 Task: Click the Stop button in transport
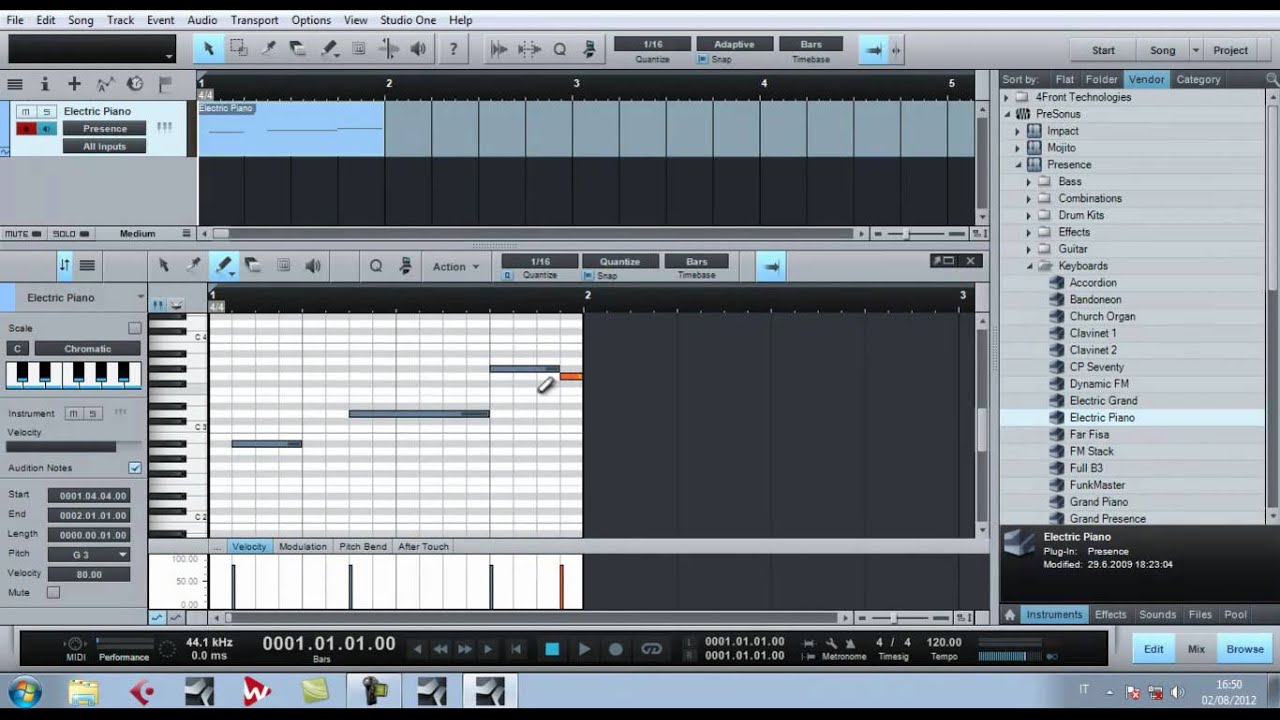[x=551, y=649]
